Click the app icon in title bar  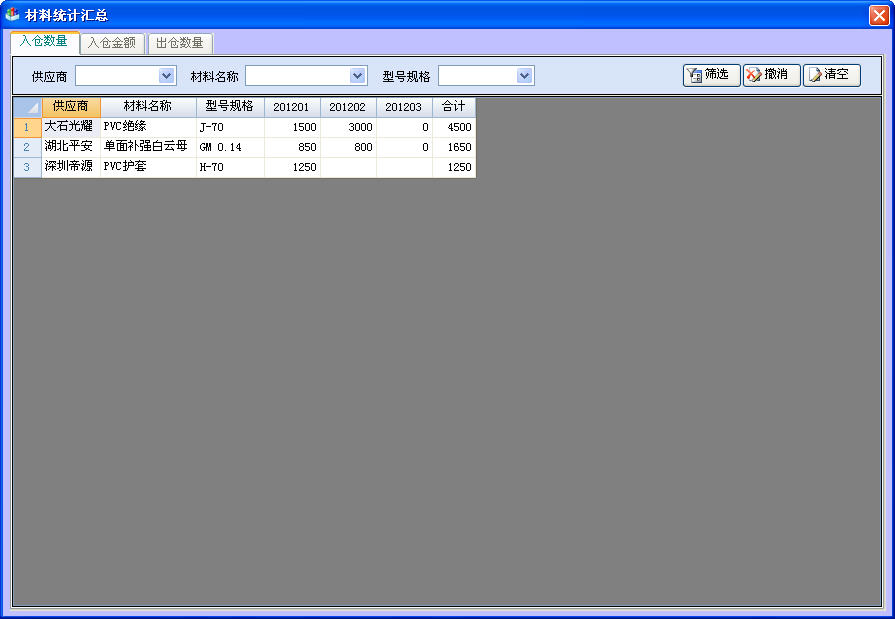(12, 15)
